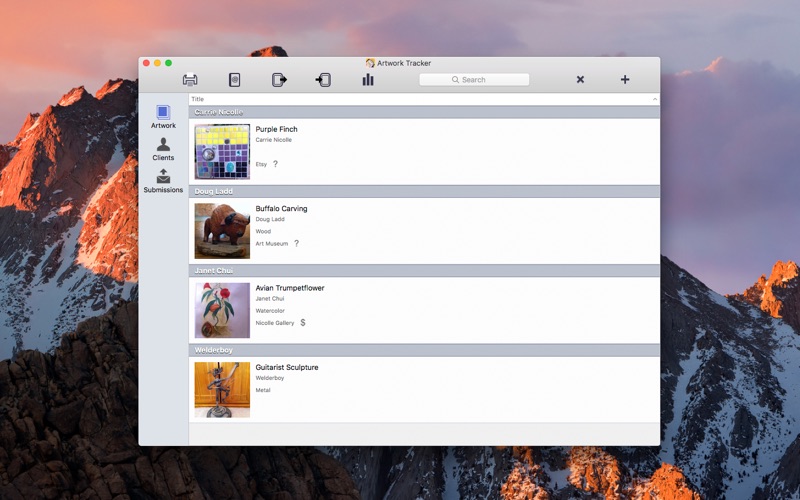Image resolution: width=800 pixels, height=500 pixels.
Task: Select Artwork in the sidebar
Action: (x=163, y=117)
